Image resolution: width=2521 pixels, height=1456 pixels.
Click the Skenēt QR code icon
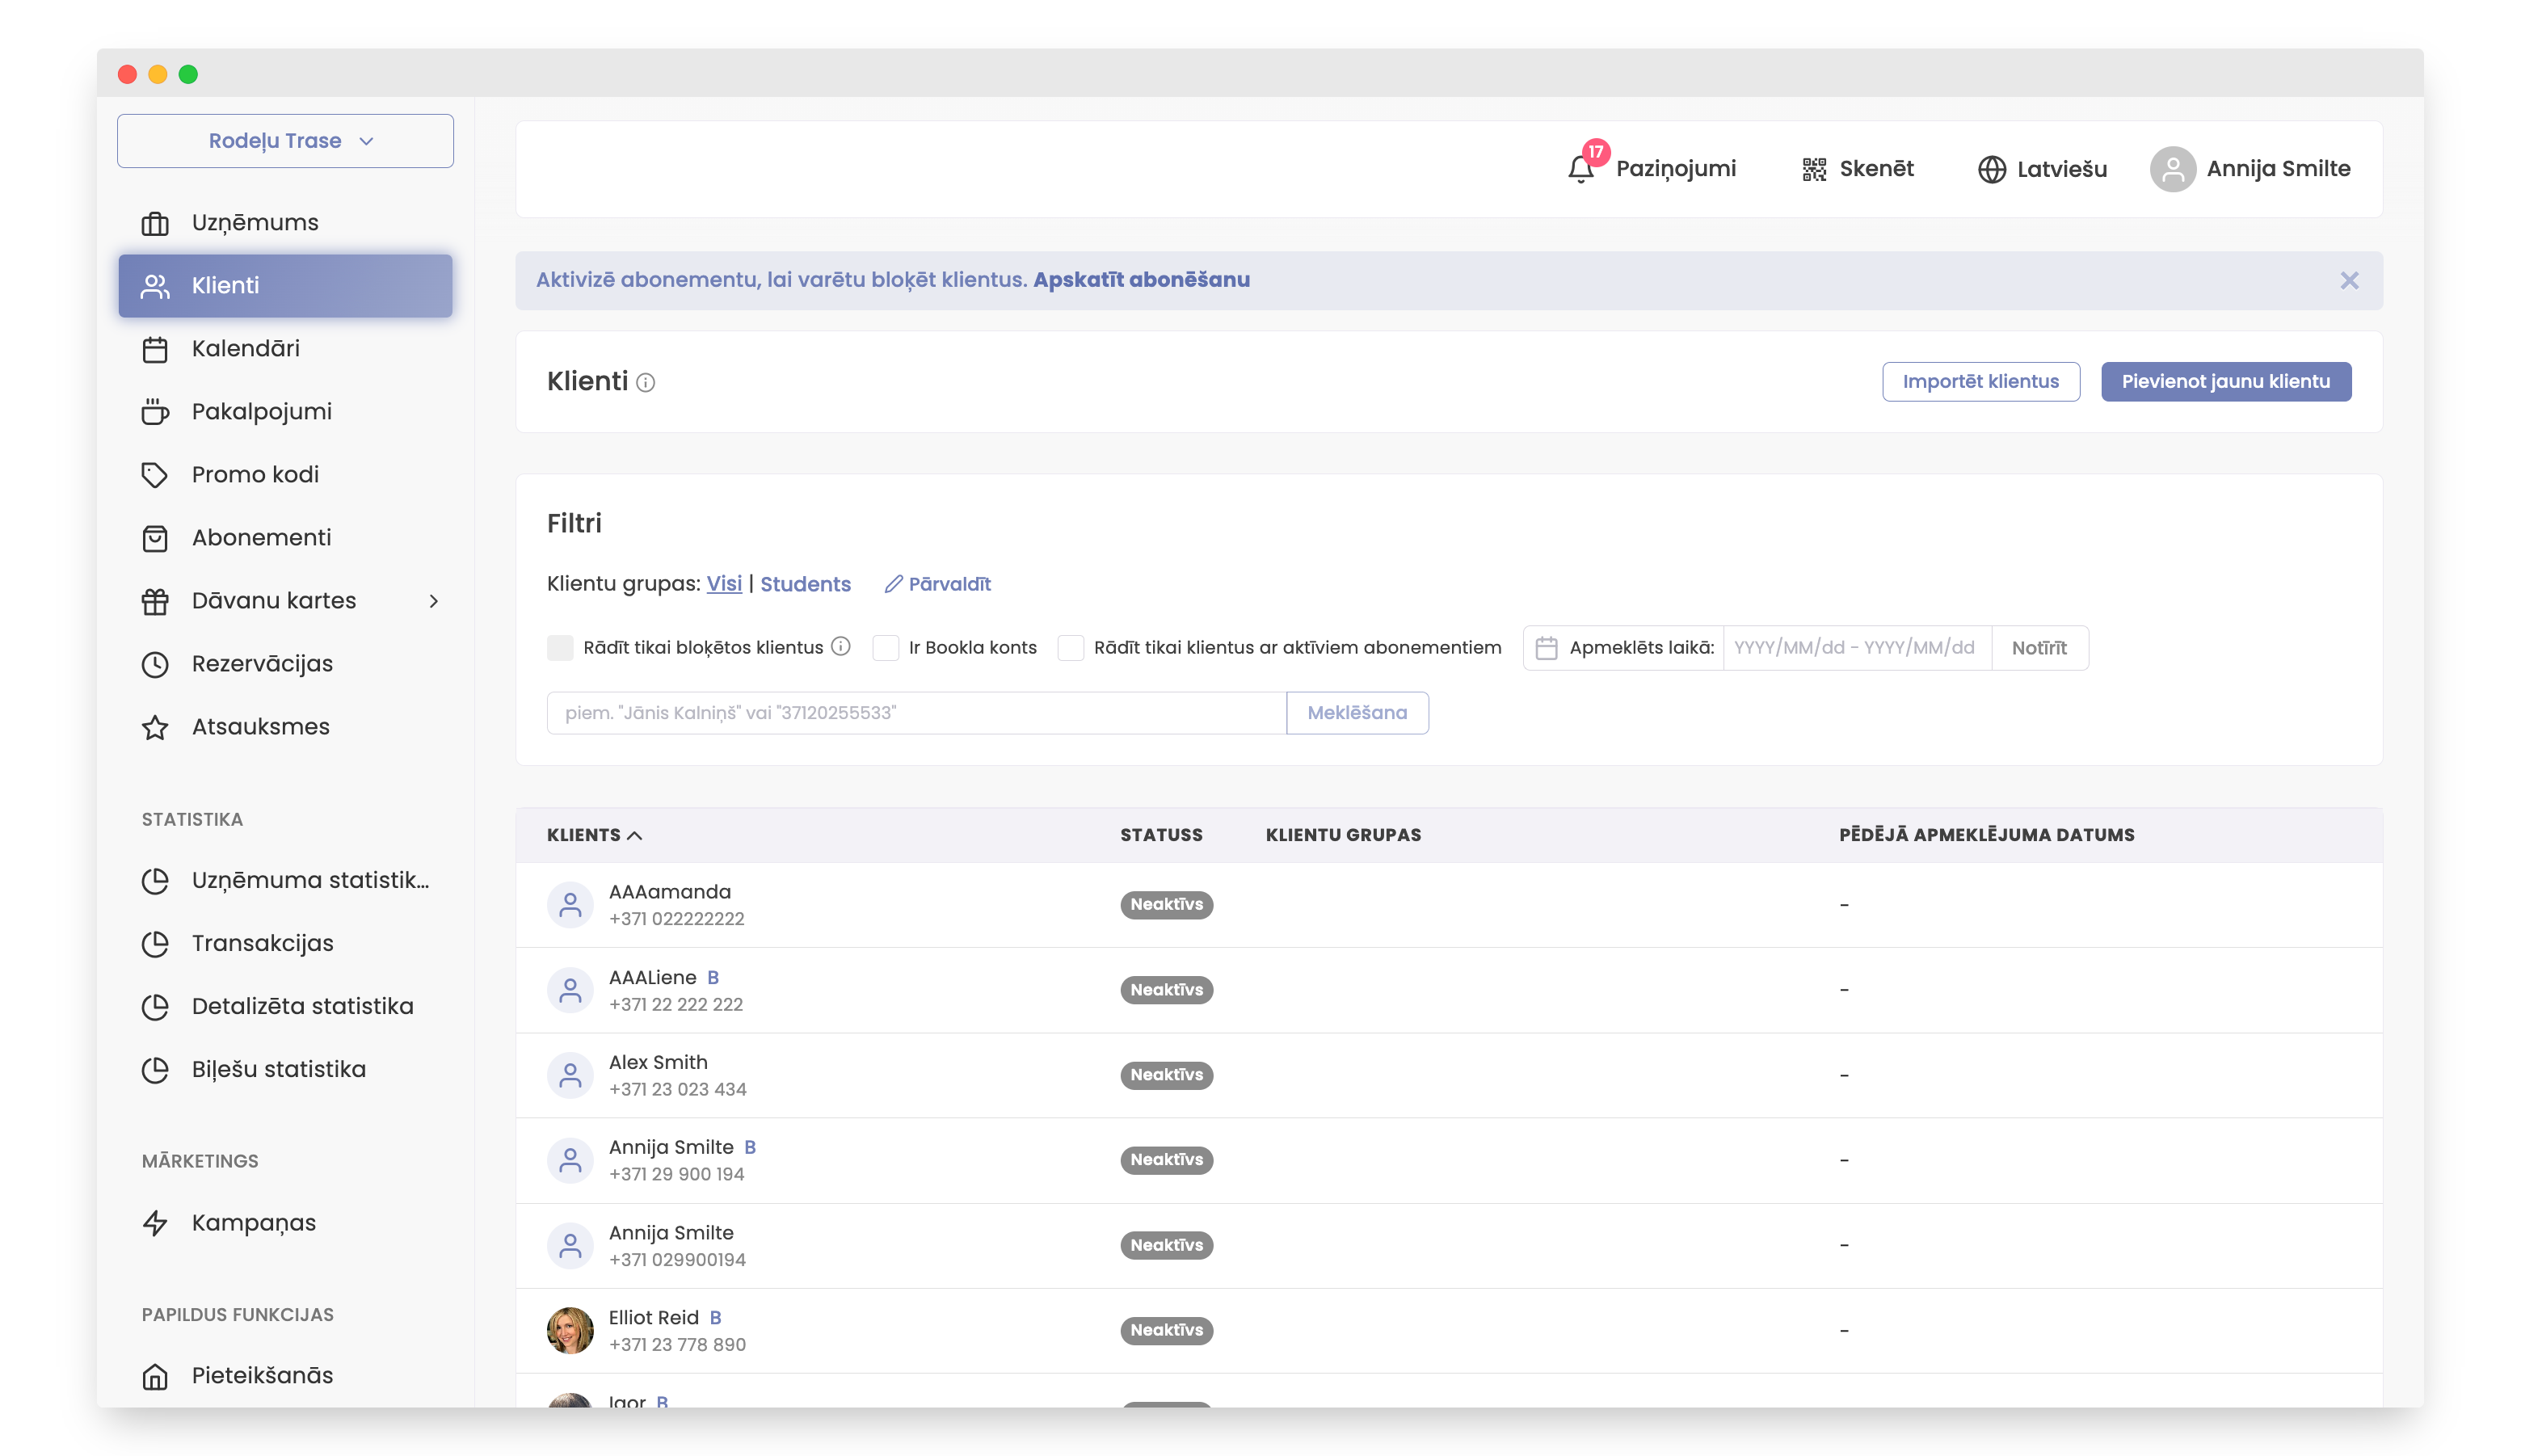tap(1813, 169)
